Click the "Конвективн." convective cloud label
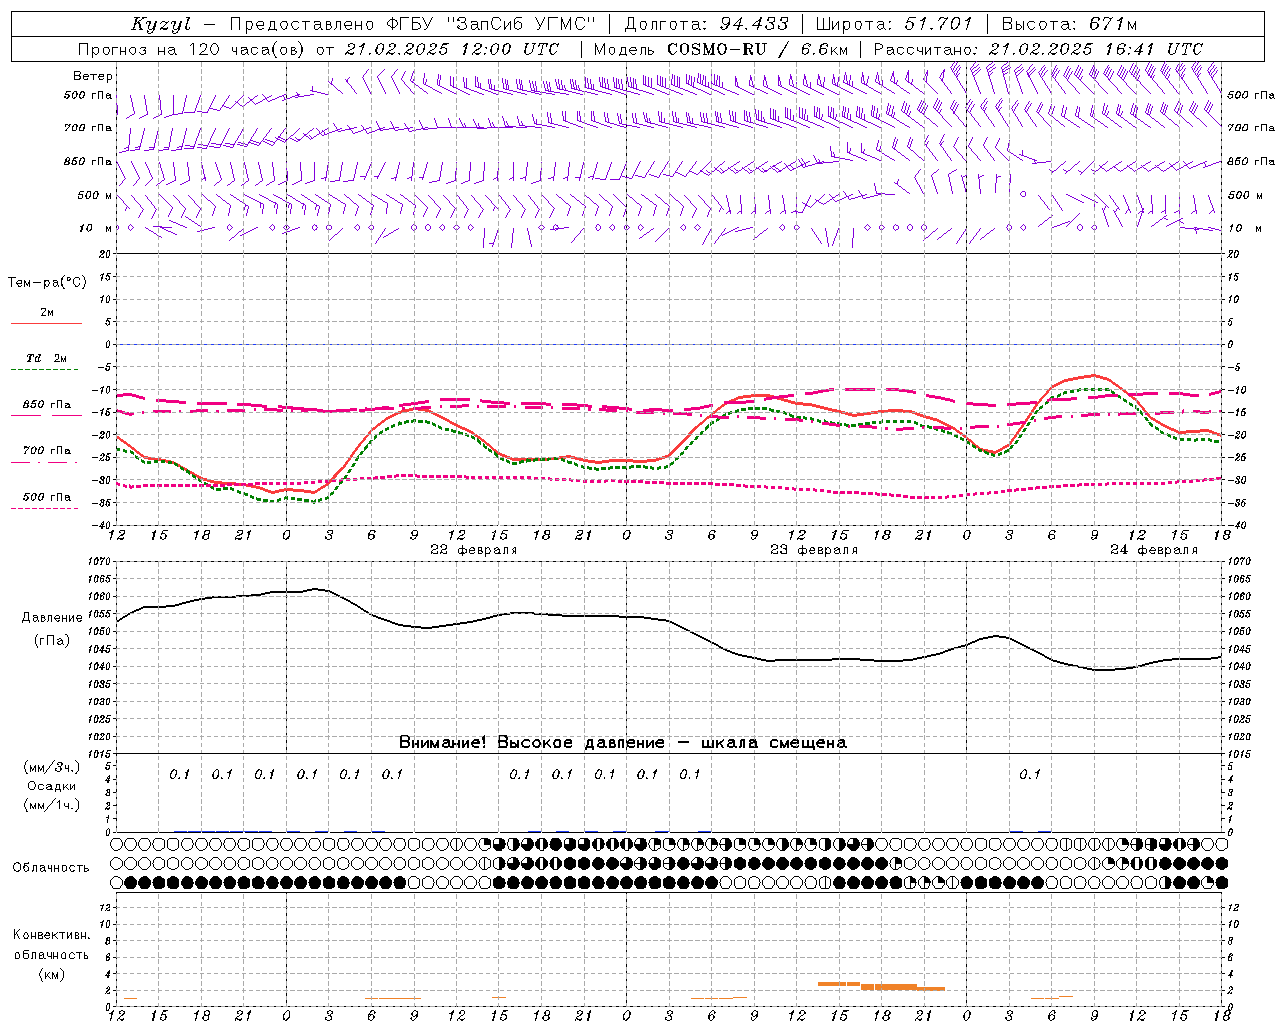This screenshot has height=1024, width=1280. click(51, 935)
